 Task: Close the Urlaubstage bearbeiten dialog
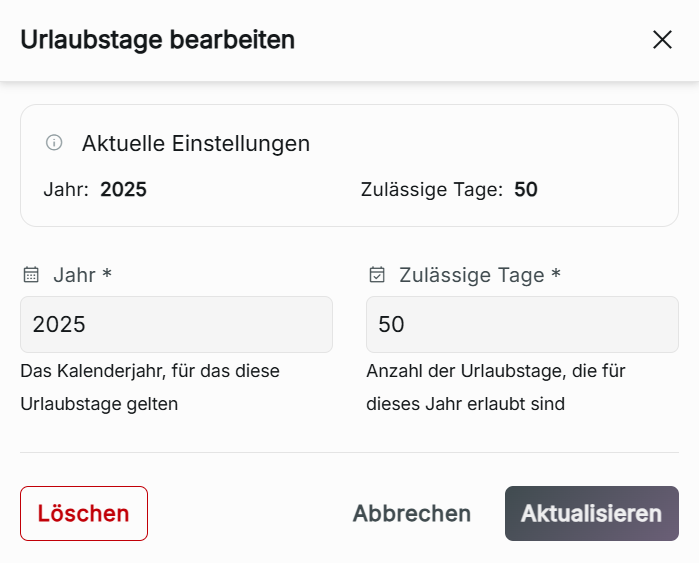(662, 40)
